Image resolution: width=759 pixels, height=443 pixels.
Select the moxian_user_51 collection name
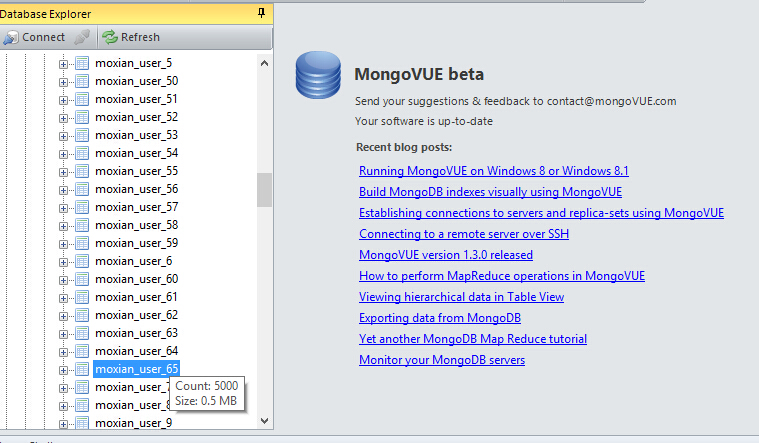tap(137, 99)
